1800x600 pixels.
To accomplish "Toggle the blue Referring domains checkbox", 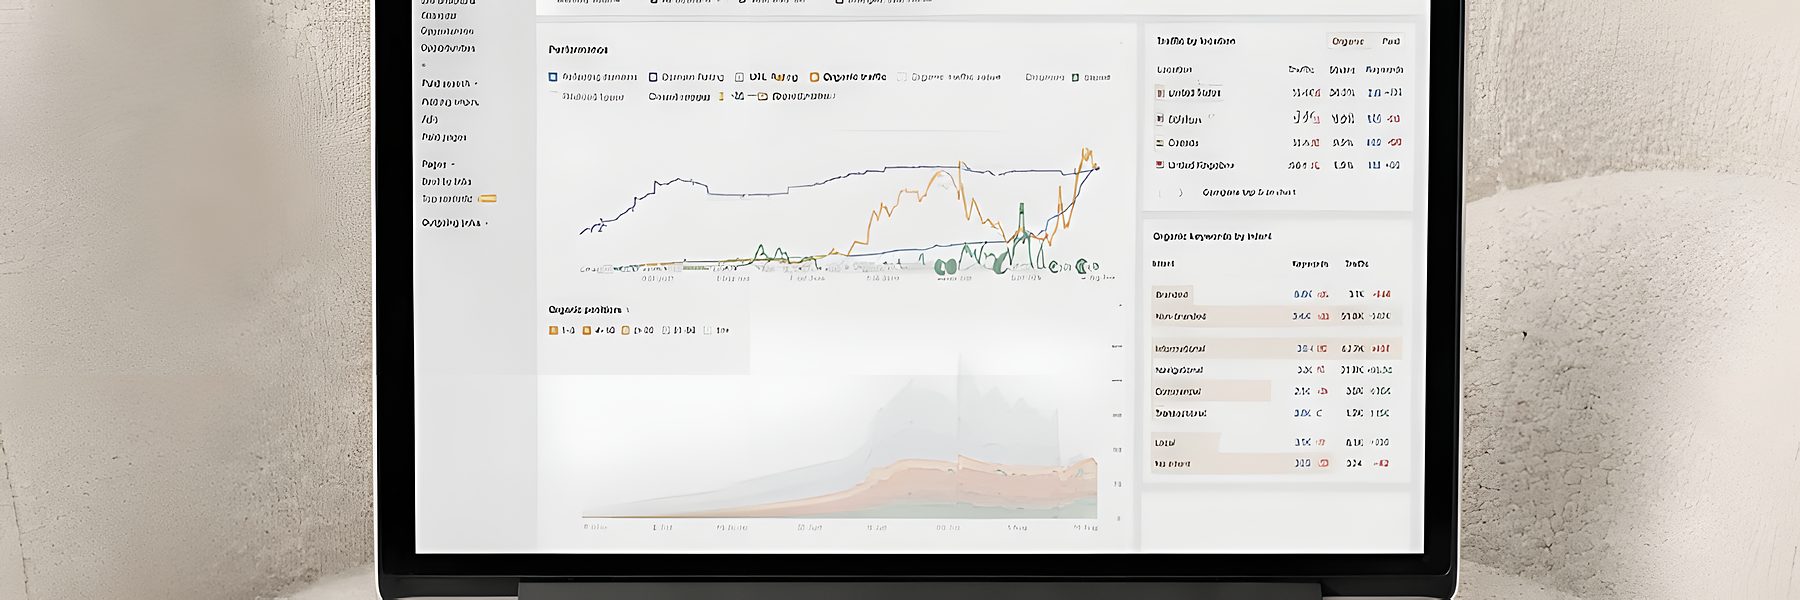I will point(553,77).
